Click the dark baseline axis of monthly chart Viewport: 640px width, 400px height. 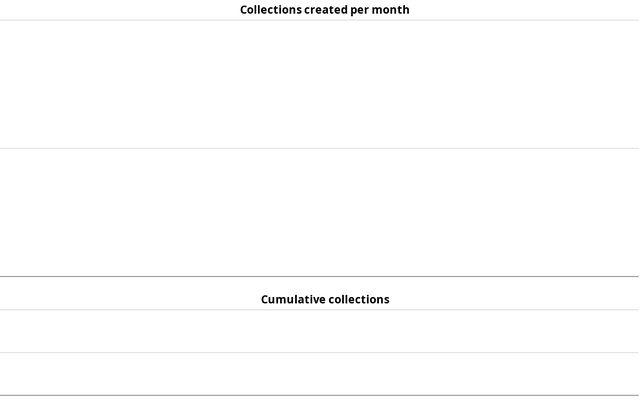320,276
